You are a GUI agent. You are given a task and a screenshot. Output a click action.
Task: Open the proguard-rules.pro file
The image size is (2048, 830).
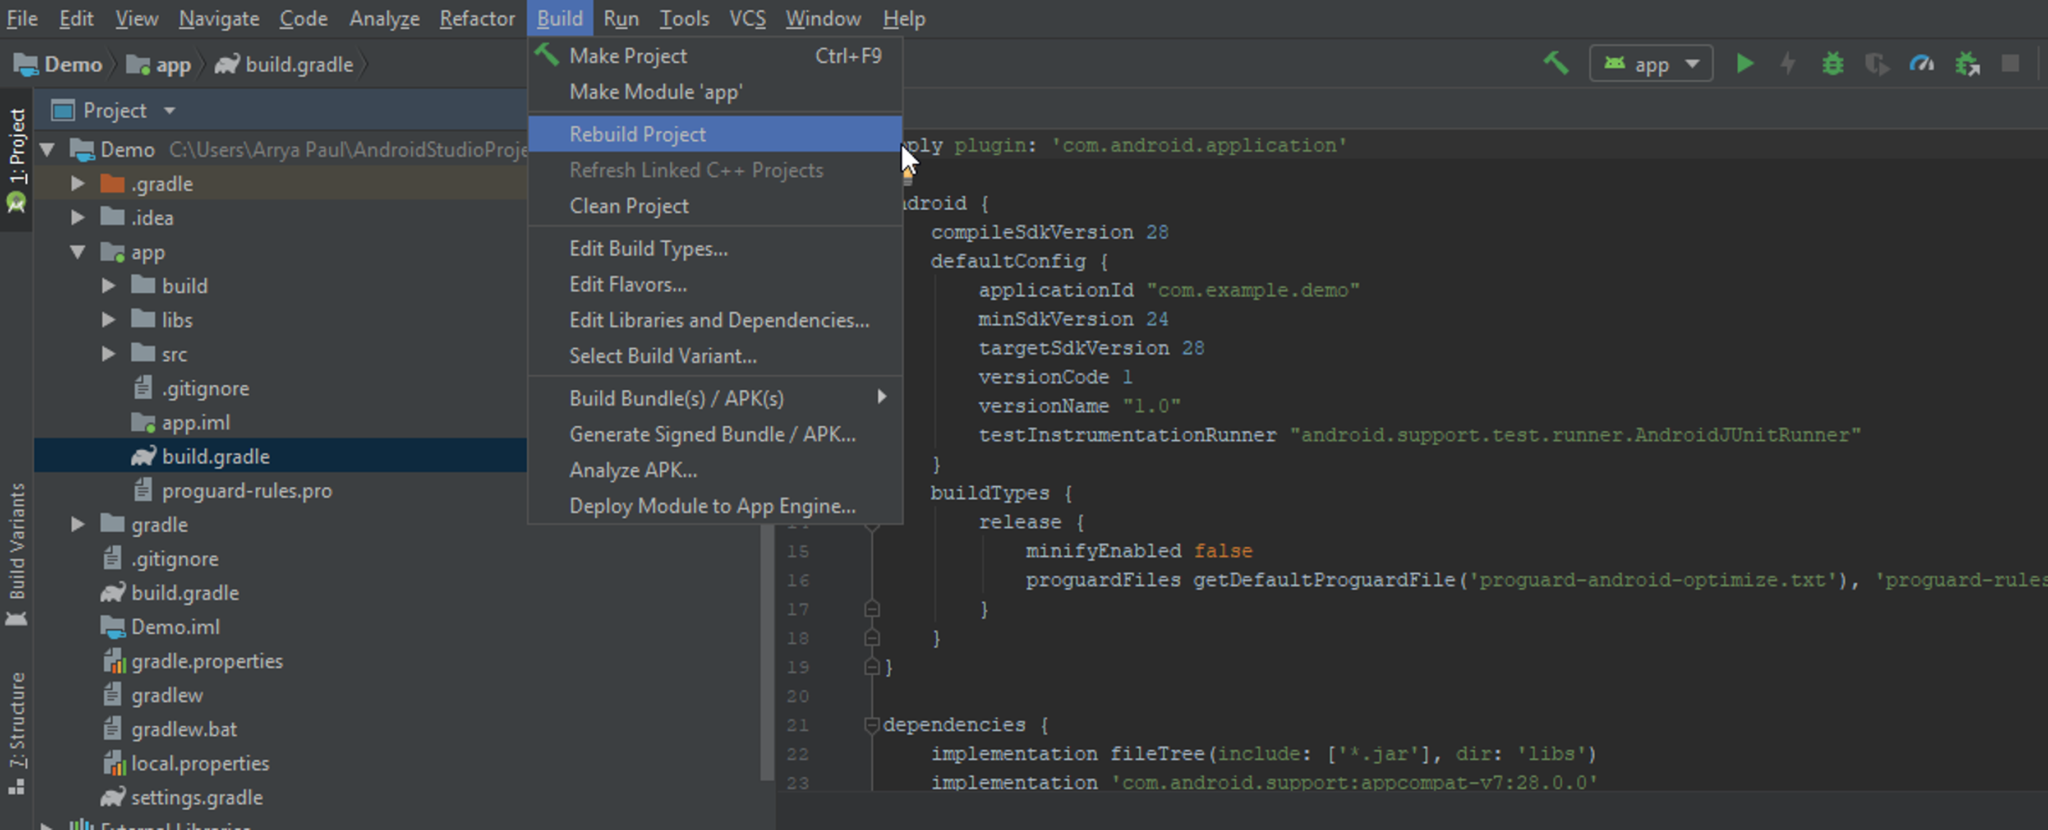click(246, 491)
